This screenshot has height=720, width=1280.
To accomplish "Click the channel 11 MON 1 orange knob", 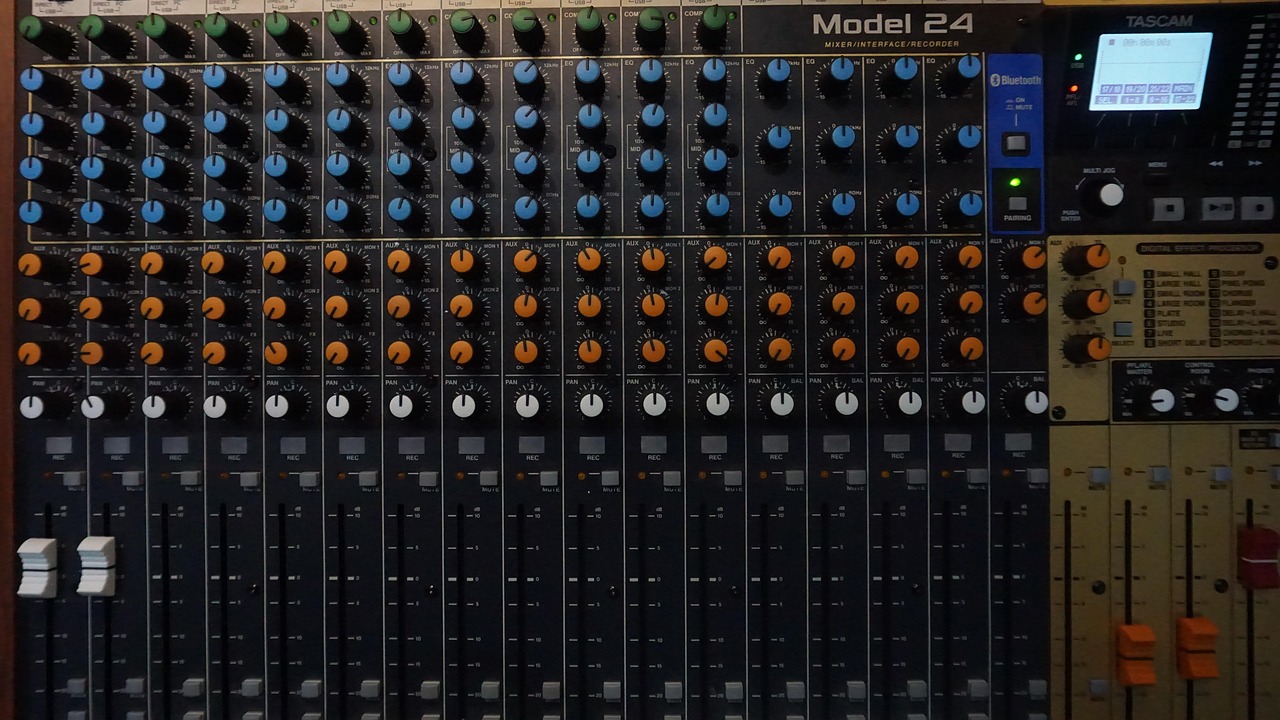I will (x=653, y=260).
